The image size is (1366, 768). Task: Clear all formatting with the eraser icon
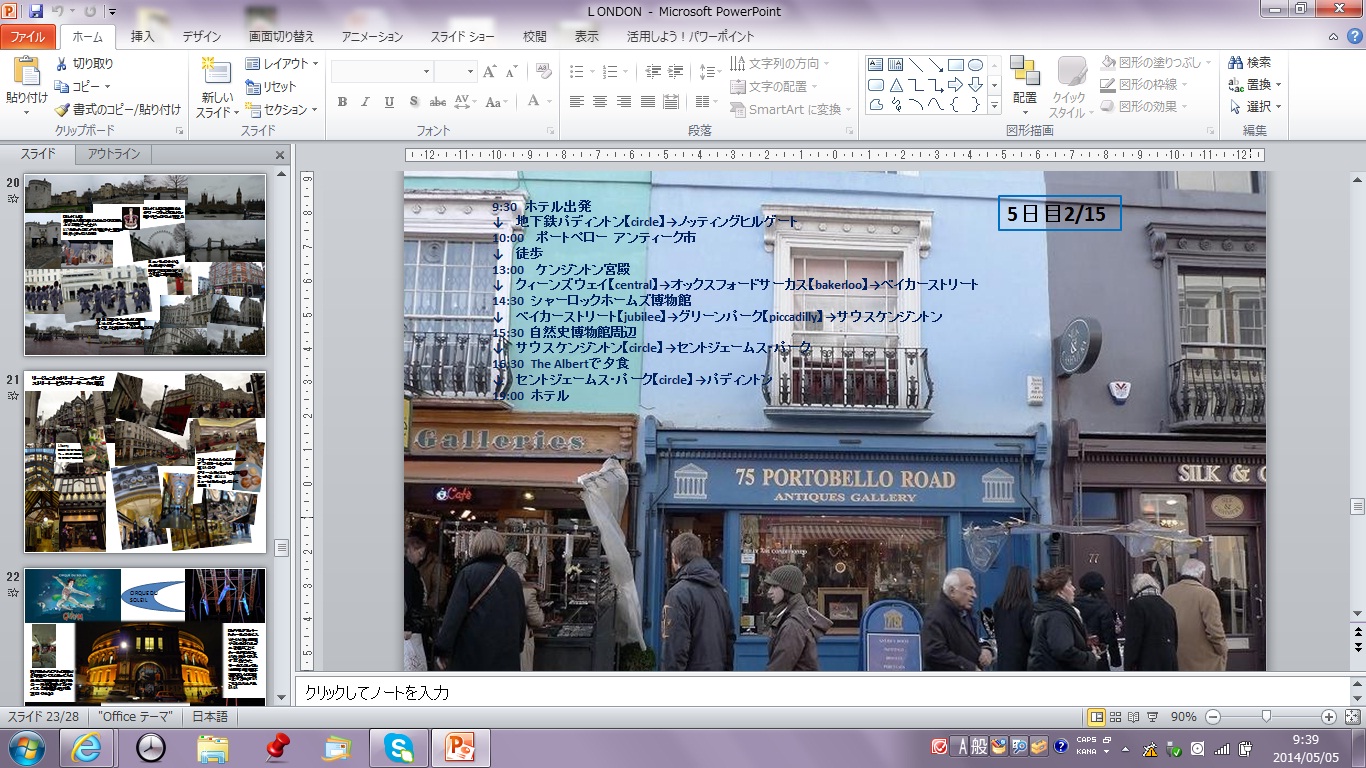click(543, 71)
